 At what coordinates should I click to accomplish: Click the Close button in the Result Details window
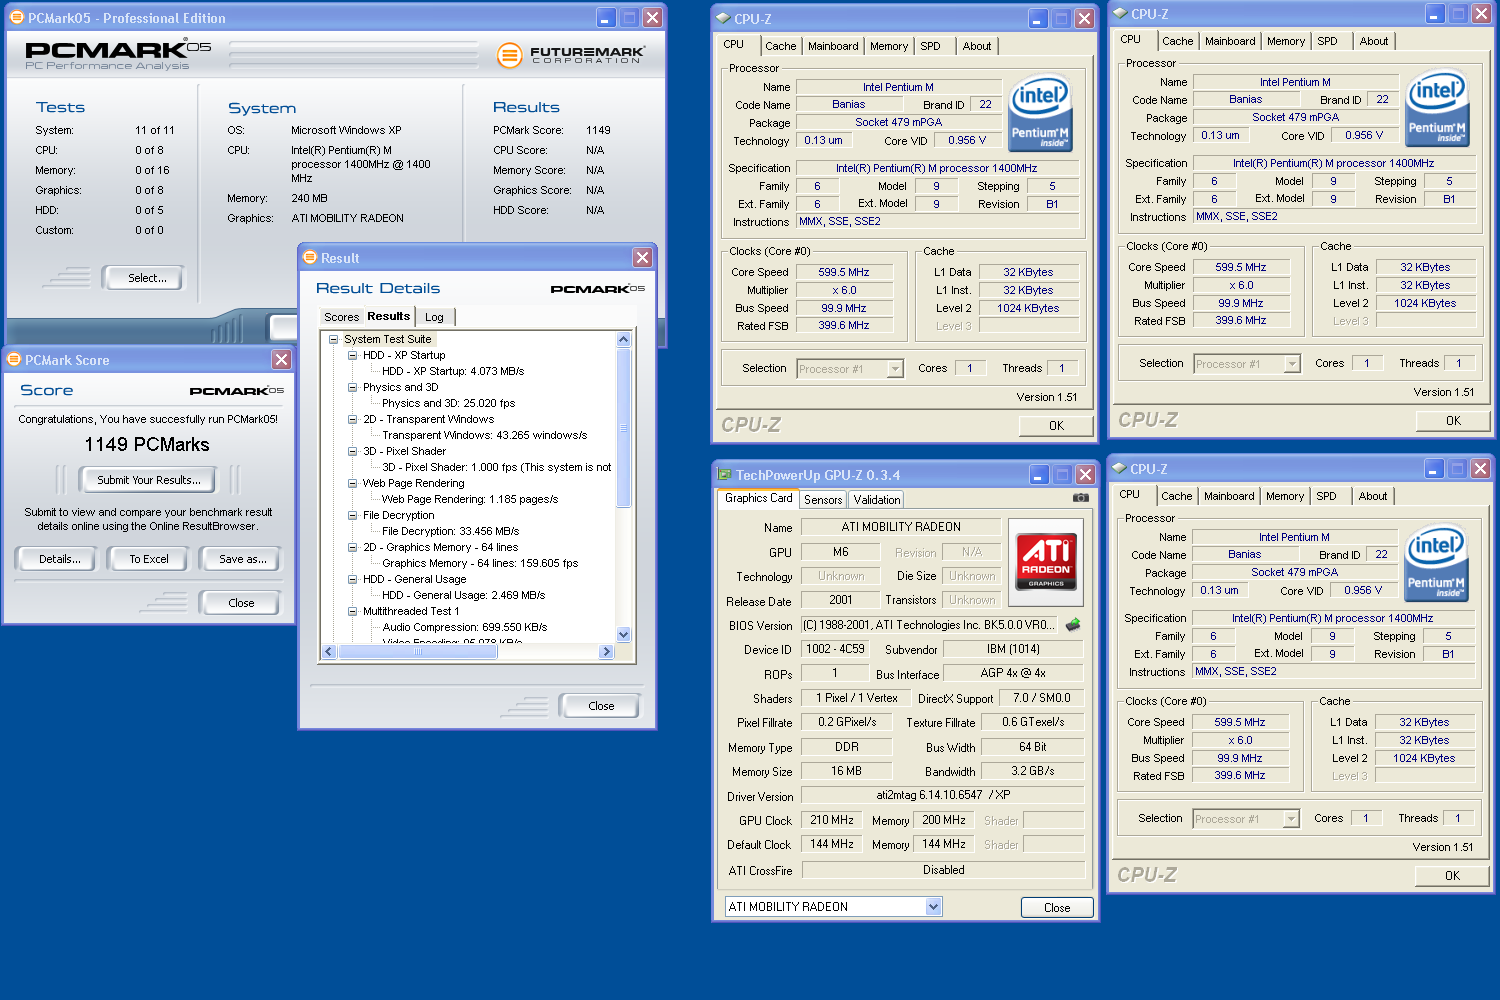click(601, 706)
